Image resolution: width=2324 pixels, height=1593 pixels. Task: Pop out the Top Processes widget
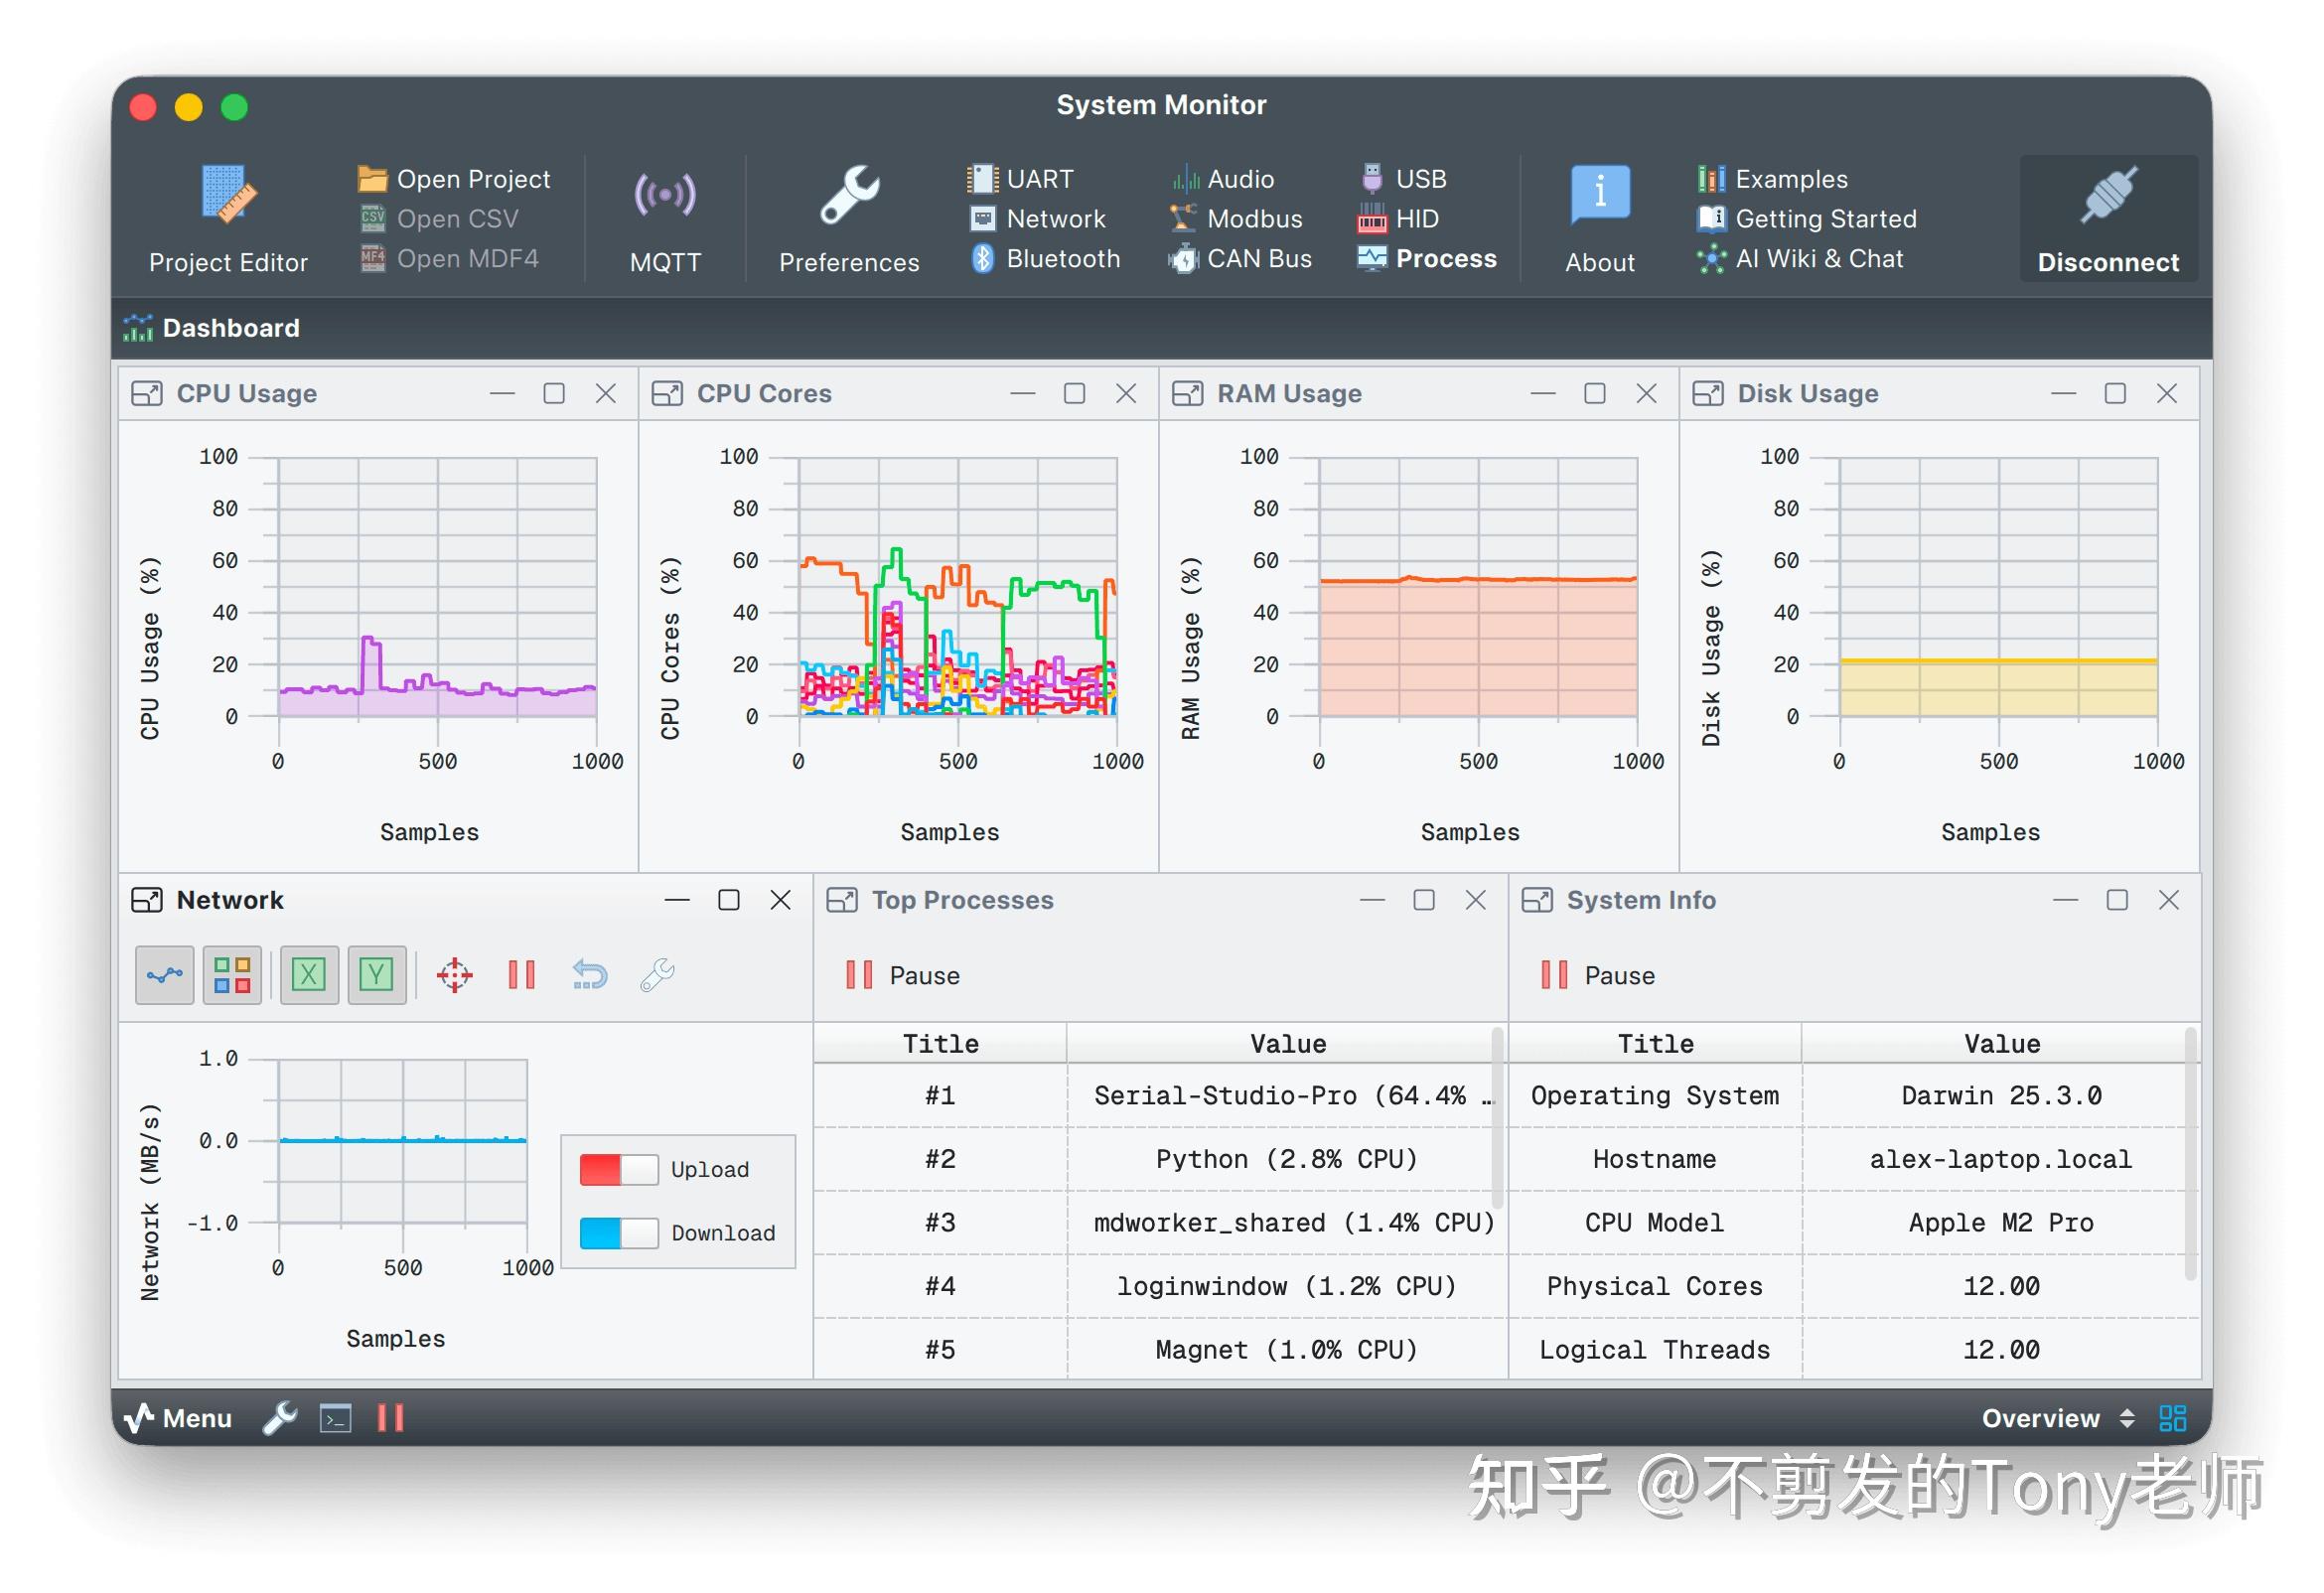[841, 901]
